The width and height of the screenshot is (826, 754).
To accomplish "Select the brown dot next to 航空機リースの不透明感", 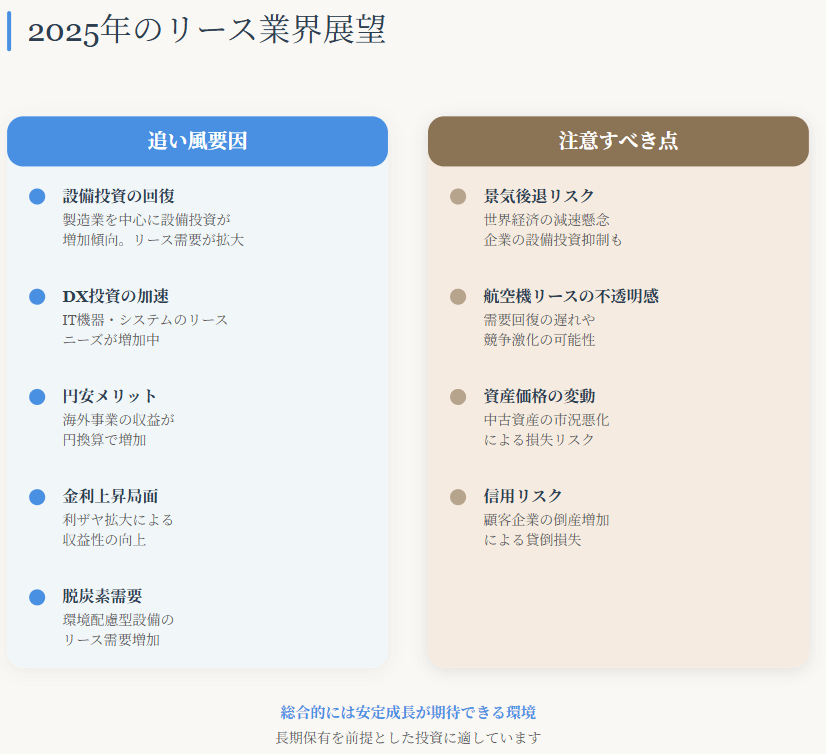I will 458,297.
